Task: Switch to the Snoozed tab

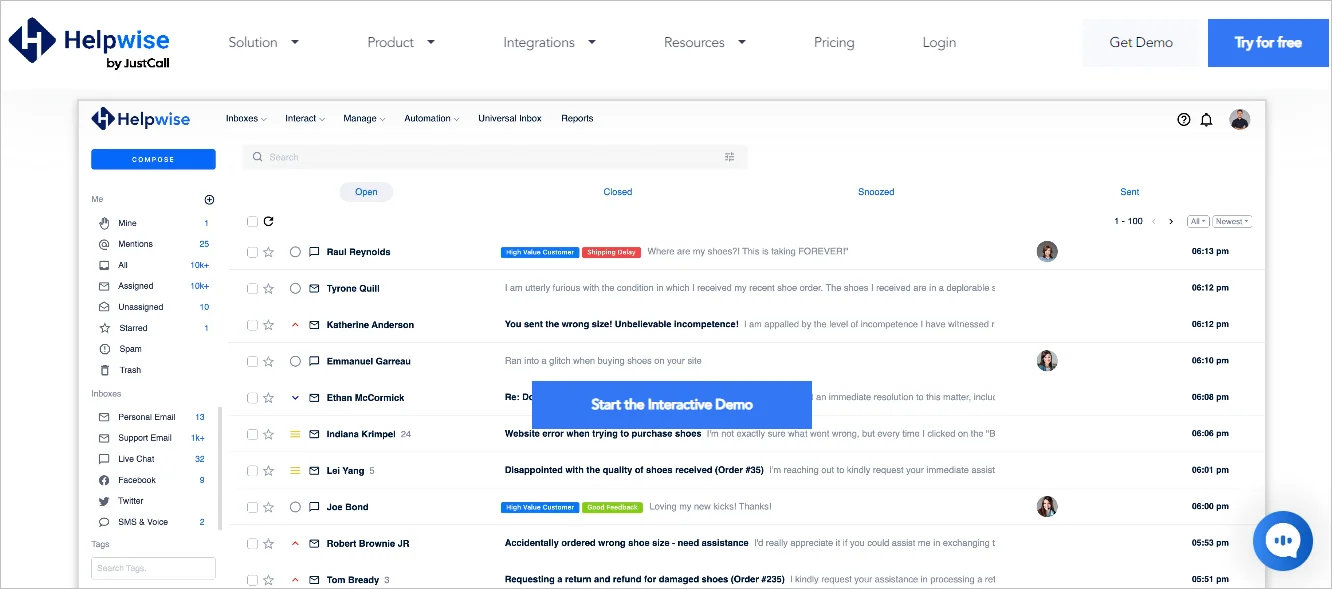Action: (x=876, y=192)
